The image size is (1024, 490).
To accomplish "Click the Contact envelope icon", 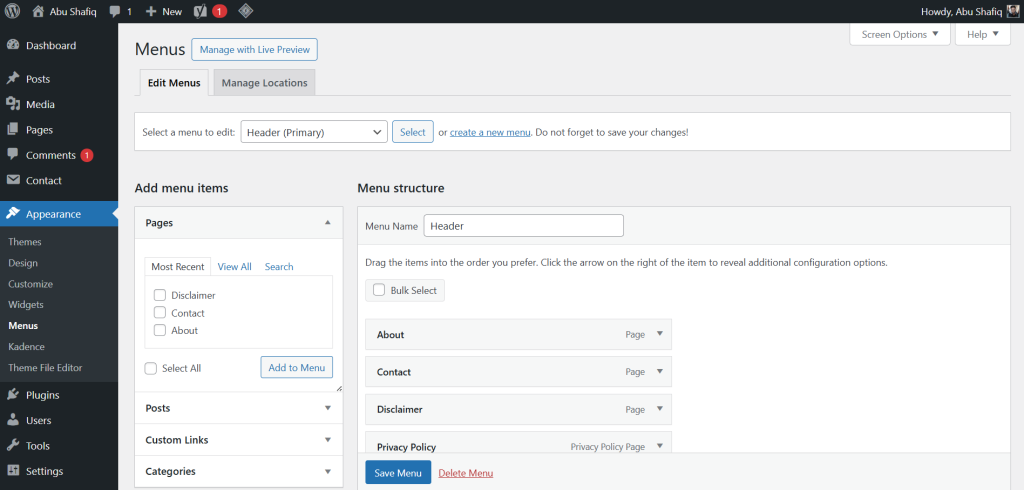I will pos(12,180).
